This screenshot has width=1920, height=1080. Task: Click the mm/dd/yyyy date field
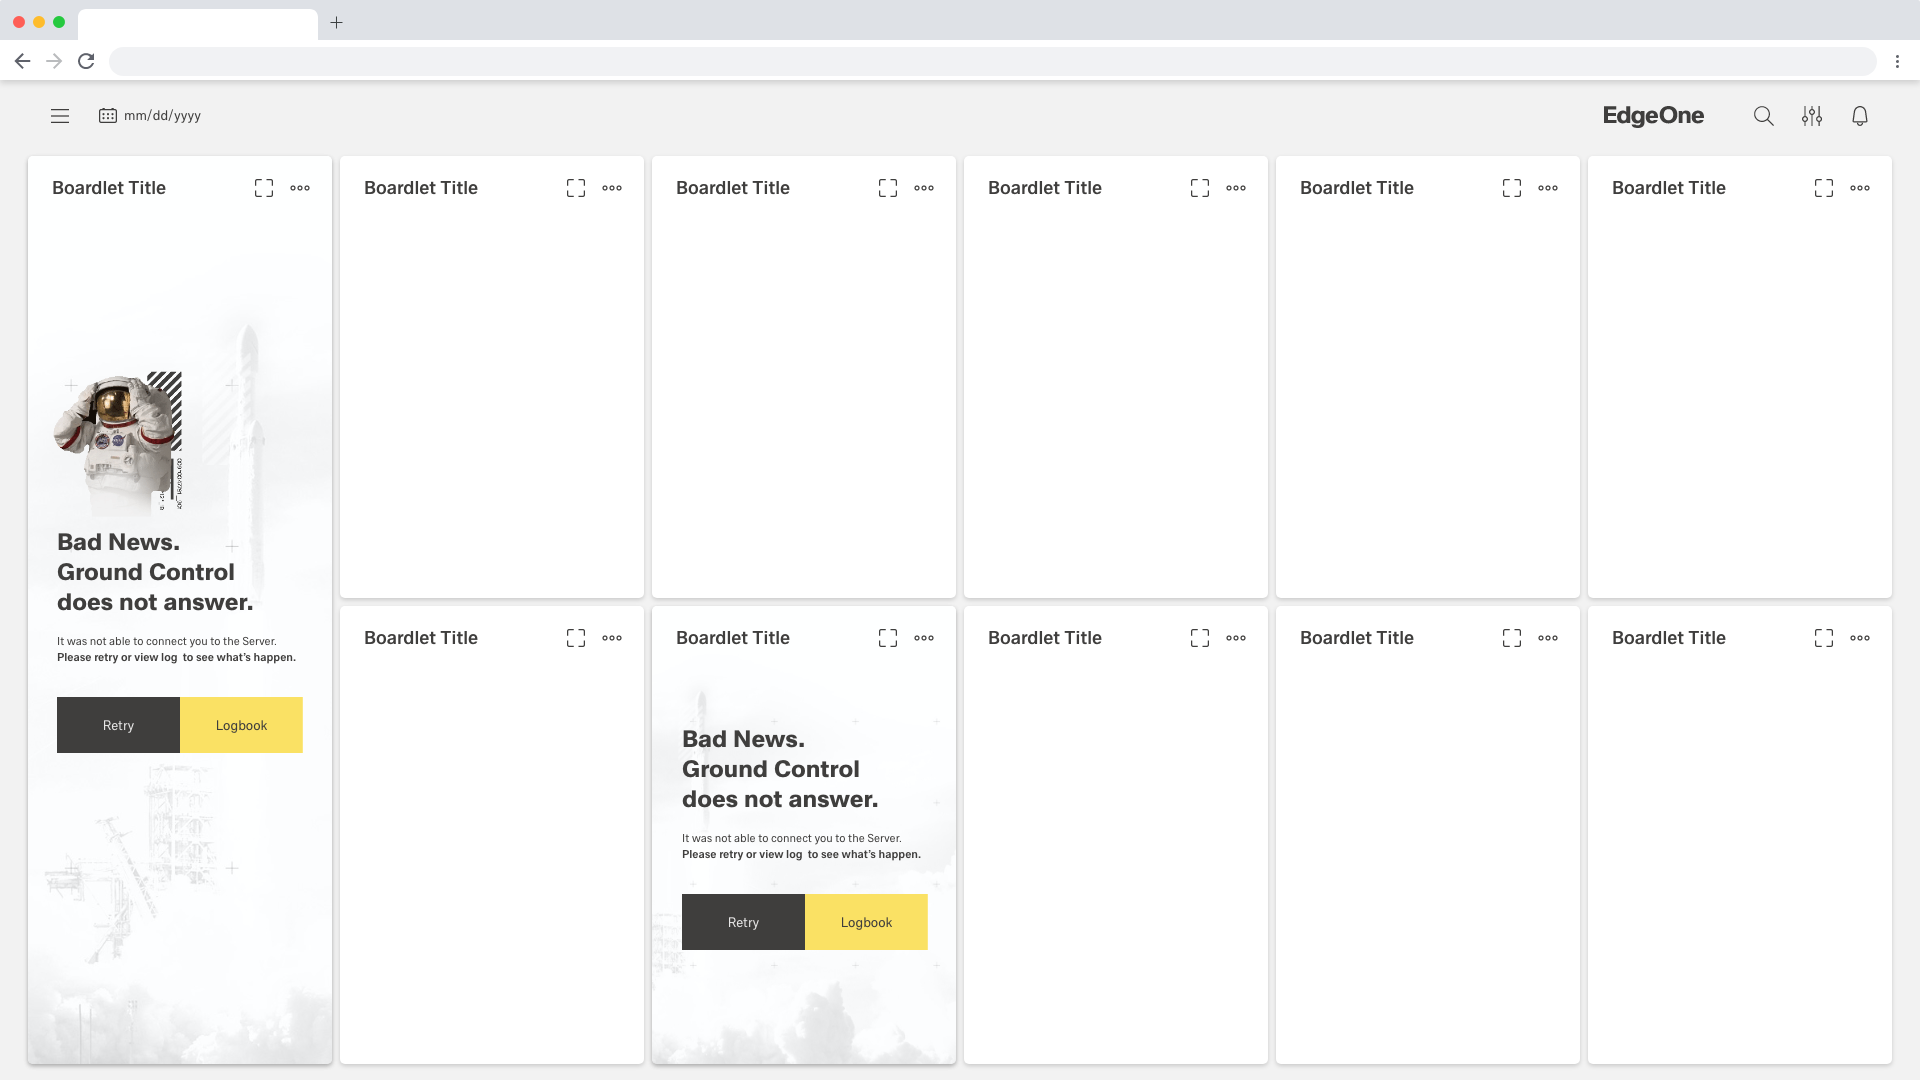[162, 116]
